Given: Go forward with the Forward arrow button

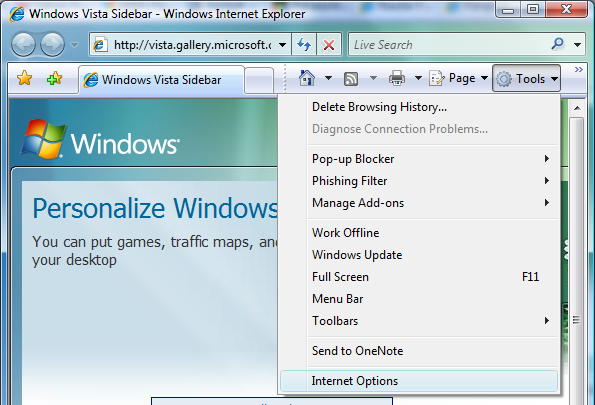Looking at the screenshot, I should click(x=52, y=45).
